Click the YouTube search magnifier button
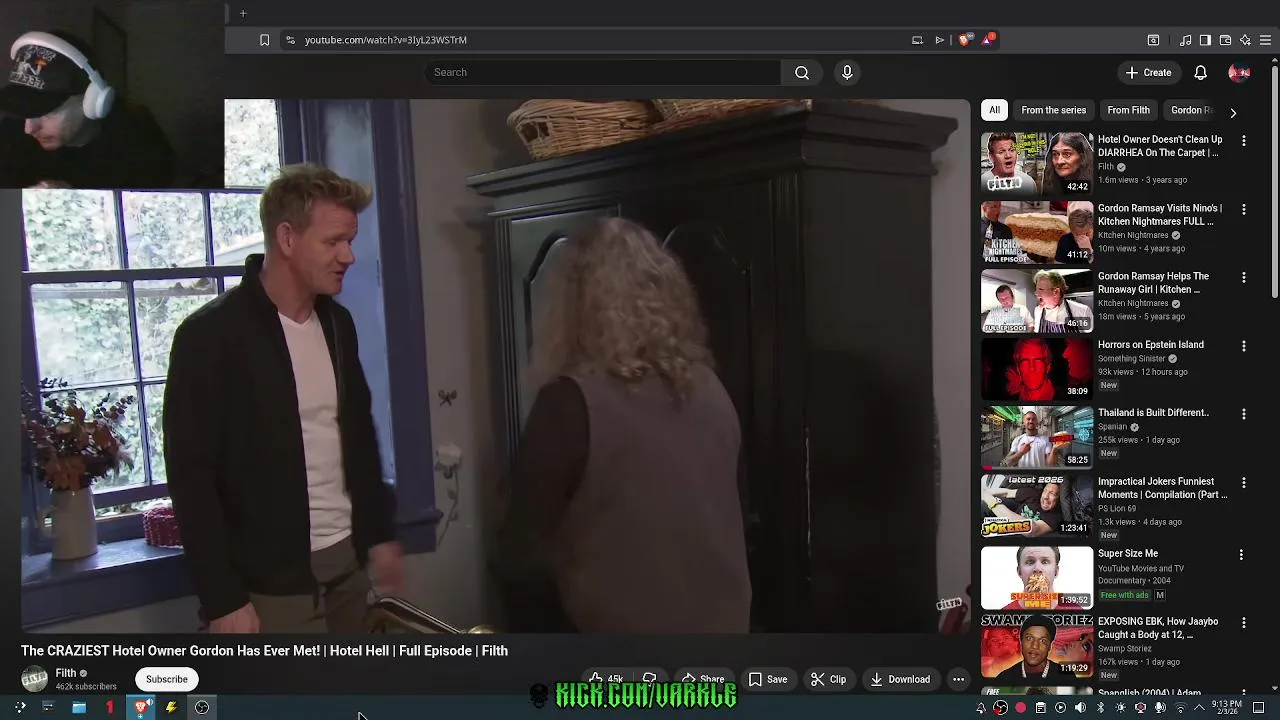The width and height of the screenshot is (1280, 720). (x=802, y=72)
